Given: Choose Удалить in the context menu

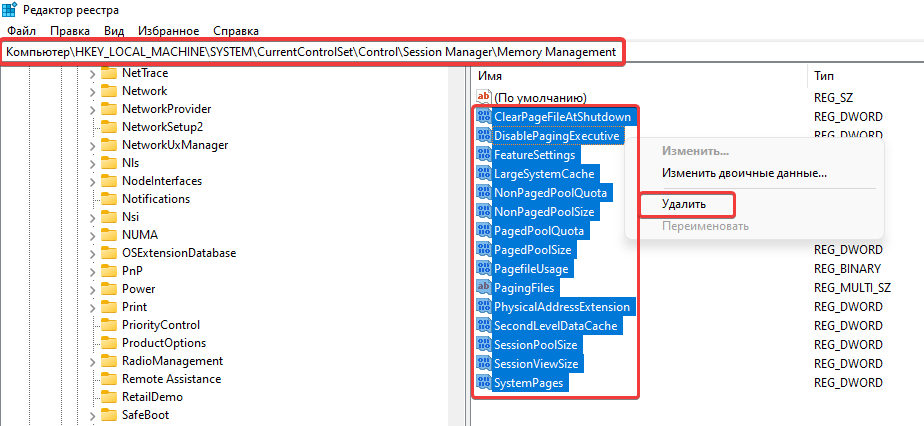Looking at the screenshot, I should tap(684, 204).
